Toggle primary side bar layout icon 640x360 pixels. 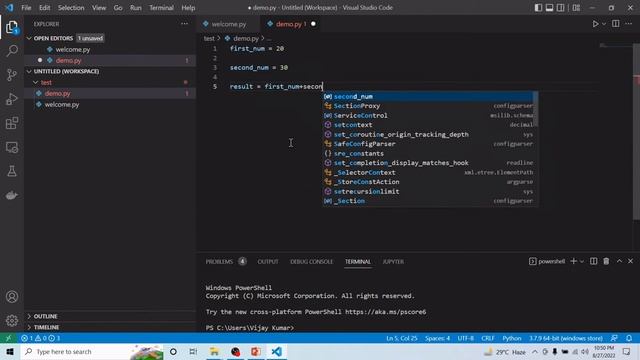coord(538,8)
